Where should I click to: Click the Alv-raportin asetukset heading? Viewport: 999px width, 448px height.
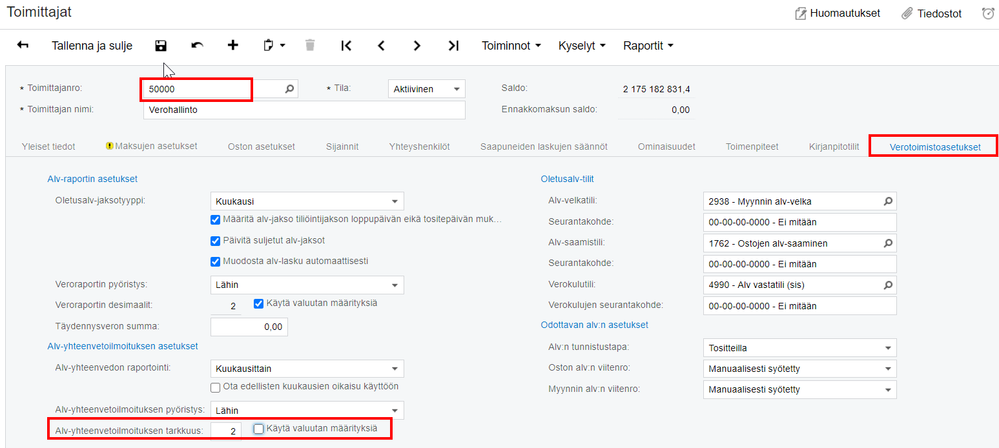click(x=92, y=180)
